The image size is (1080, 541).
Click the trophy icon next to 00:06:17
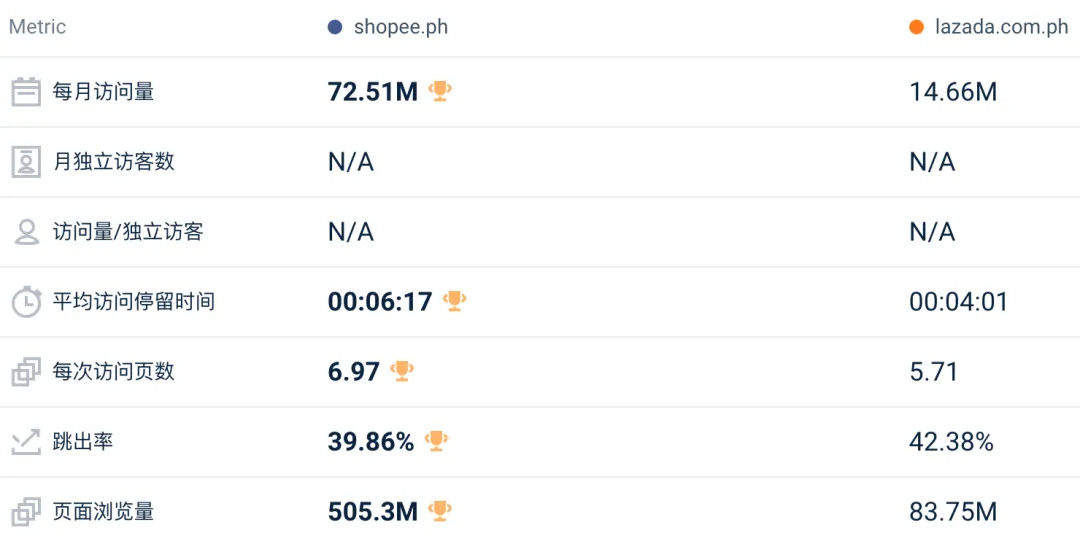coord(454,300)
